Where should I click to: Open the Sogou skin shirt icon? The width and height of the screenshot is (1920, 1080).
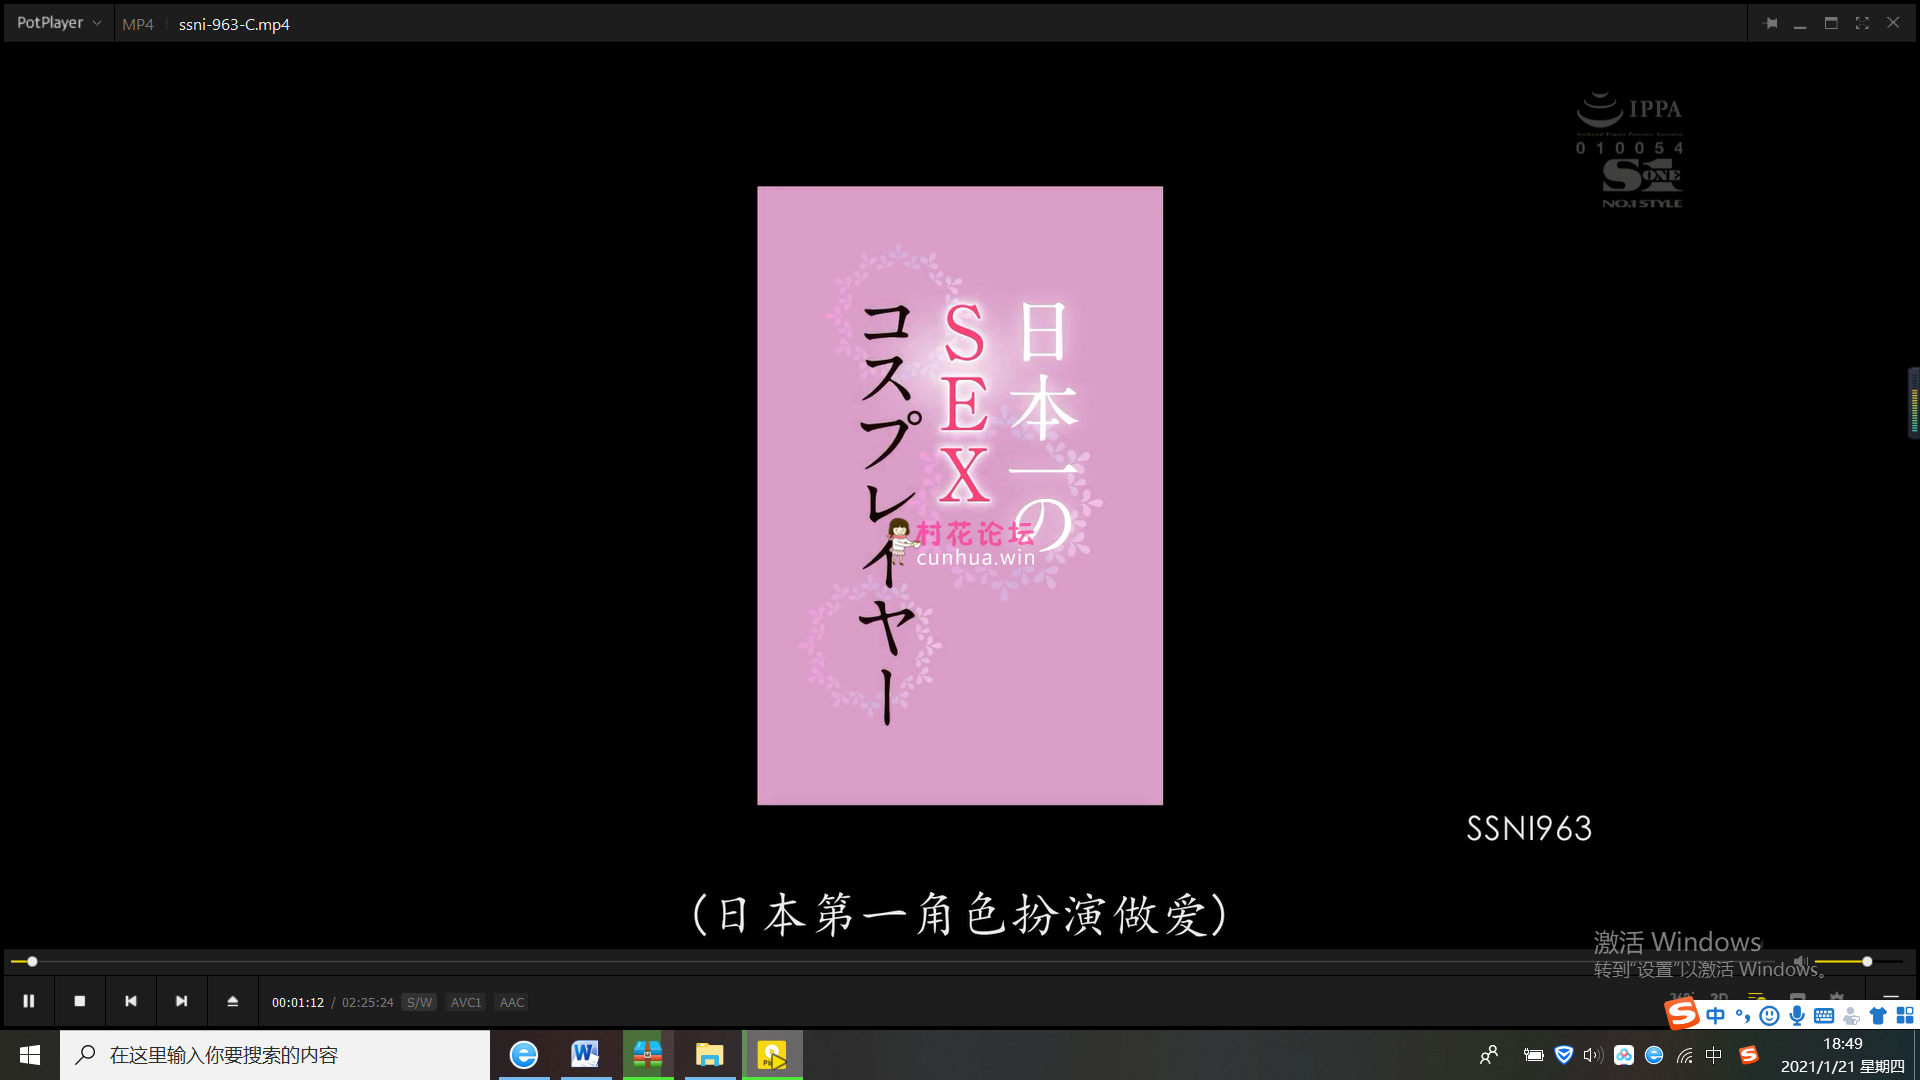click(1878, 1016)
